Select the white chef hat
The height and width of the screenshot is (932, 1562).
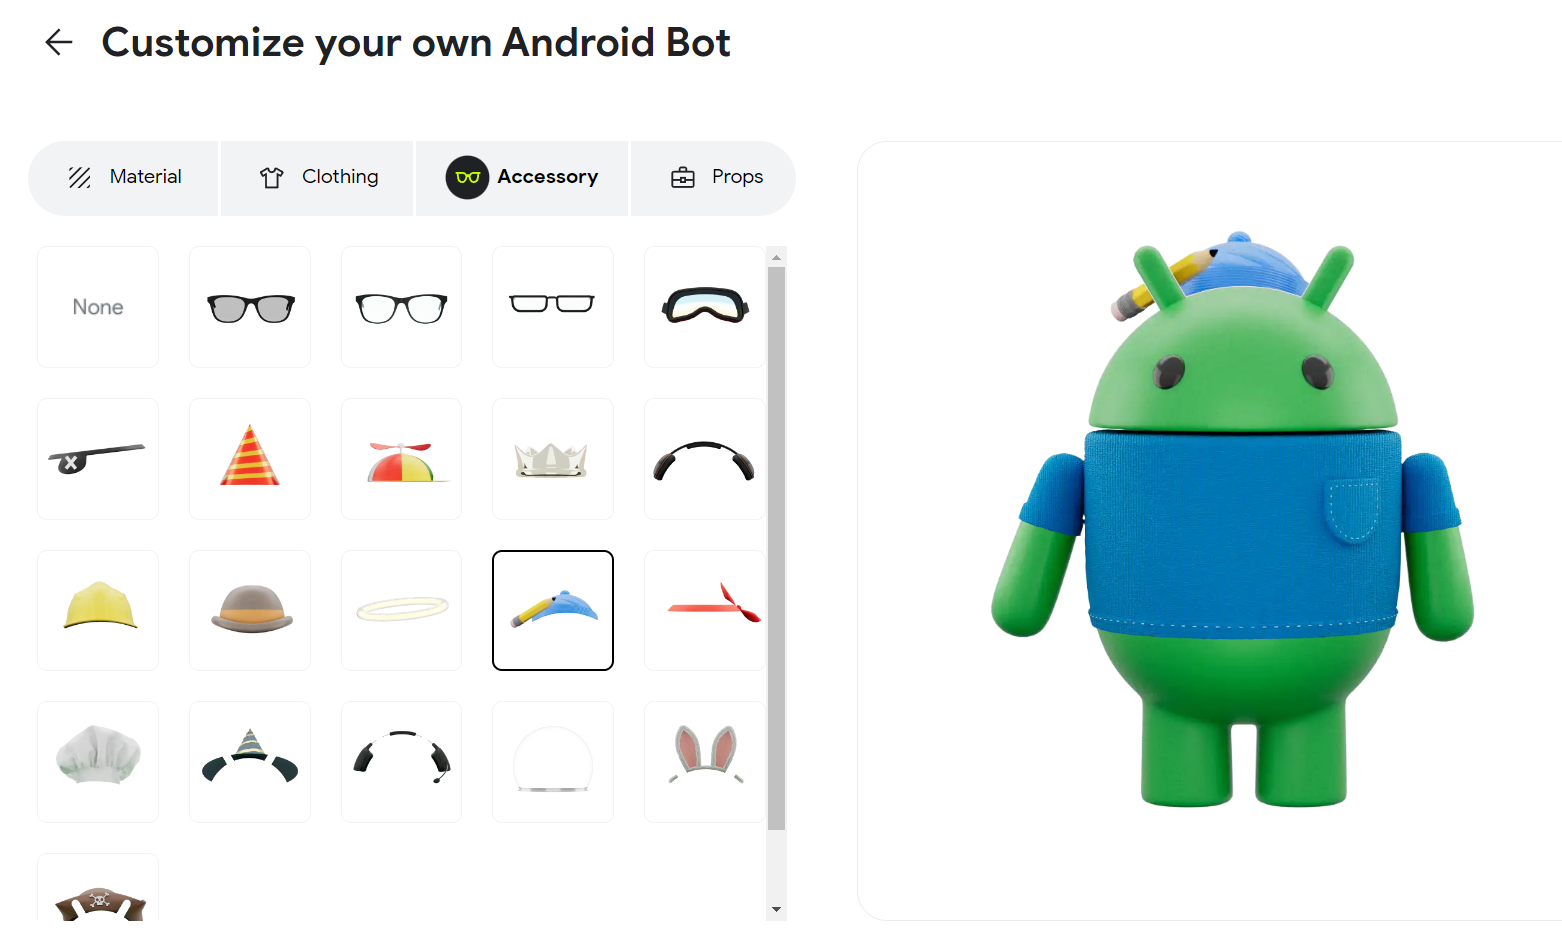[98, 762]
